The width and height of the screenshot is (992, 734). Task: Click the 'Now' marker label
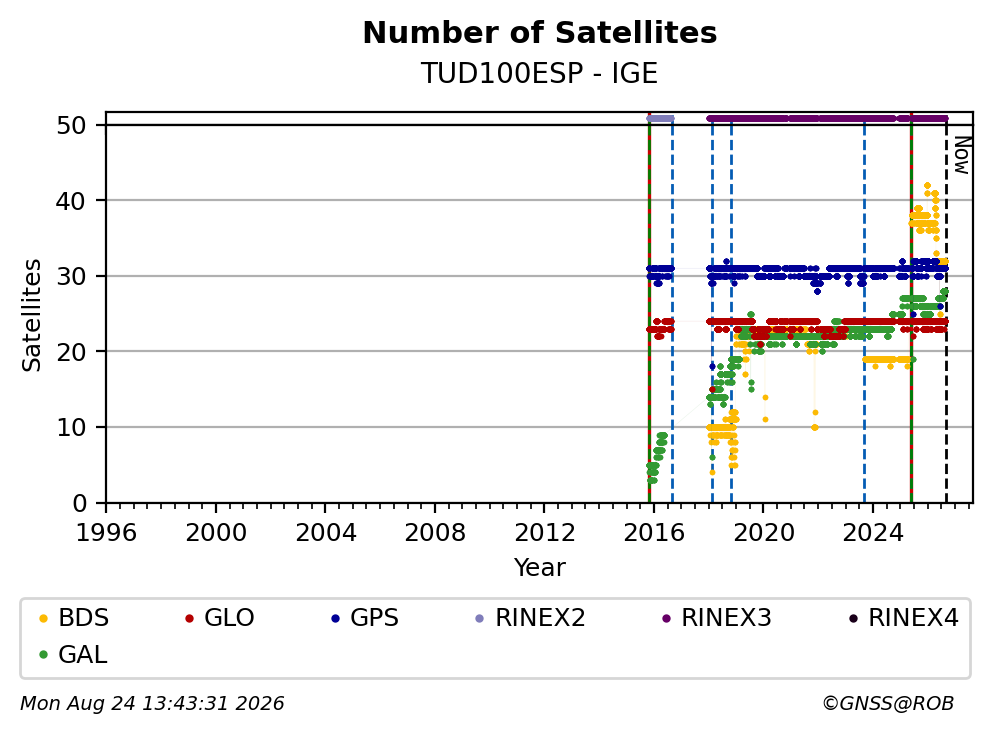click(962, 156)
